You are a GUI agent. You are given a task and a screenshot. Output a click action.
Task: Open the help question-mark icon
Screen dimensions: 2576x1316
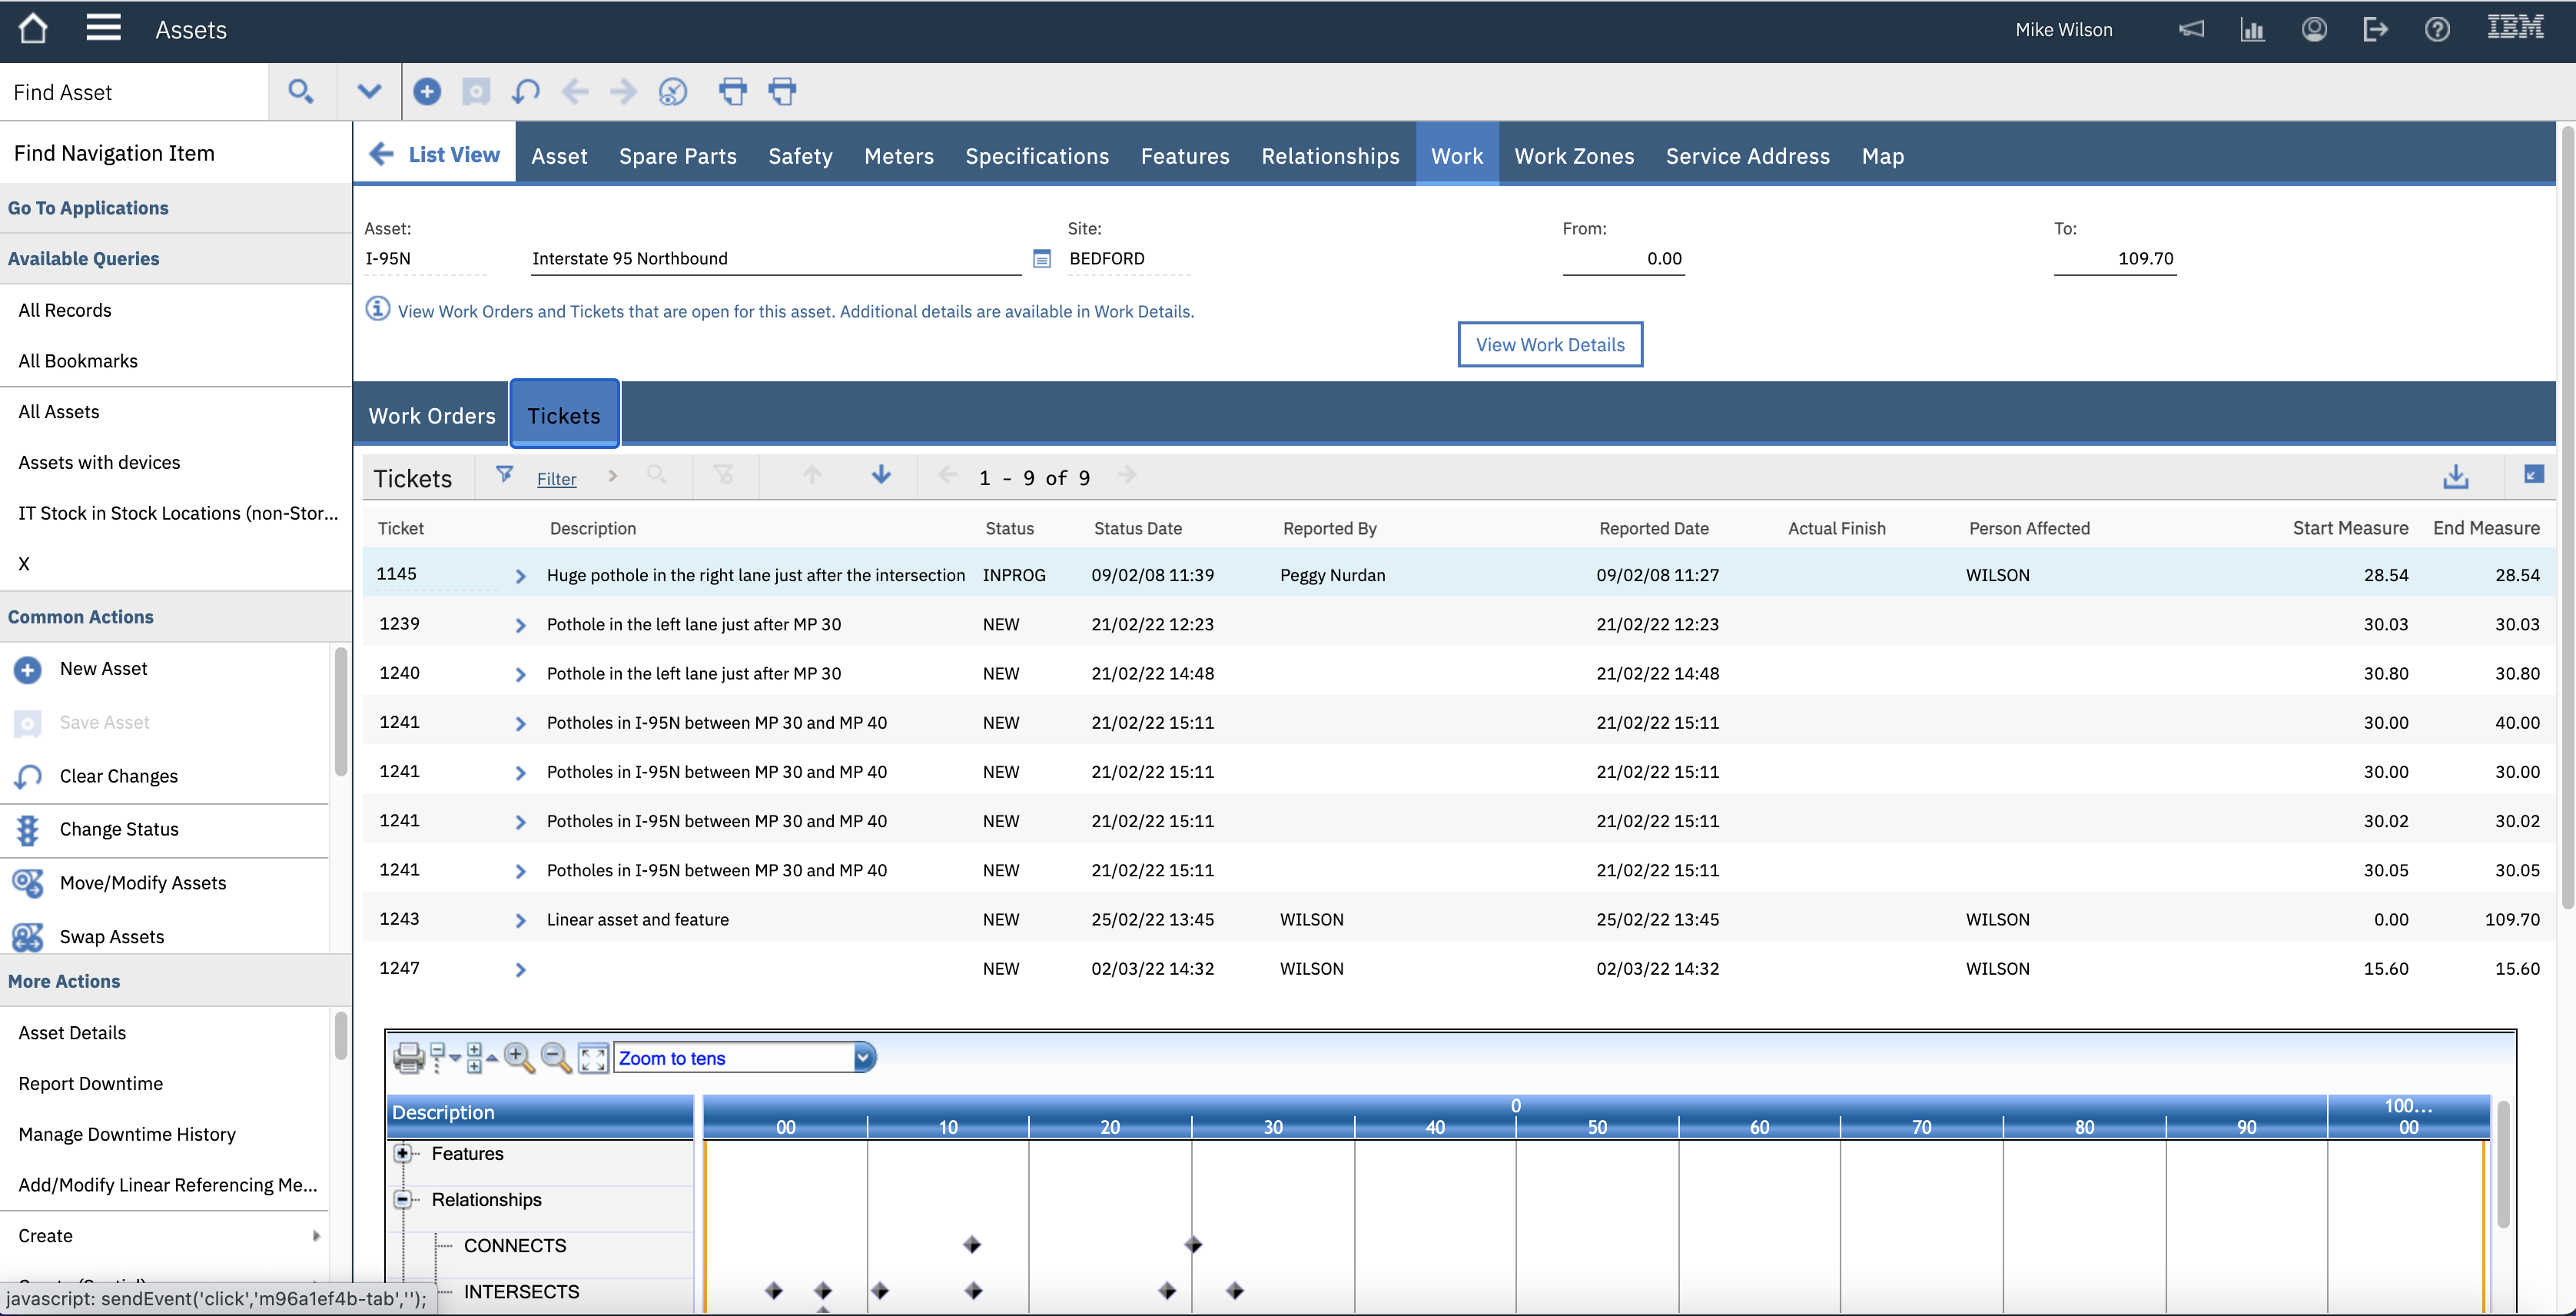click(x=2437, y=29)
